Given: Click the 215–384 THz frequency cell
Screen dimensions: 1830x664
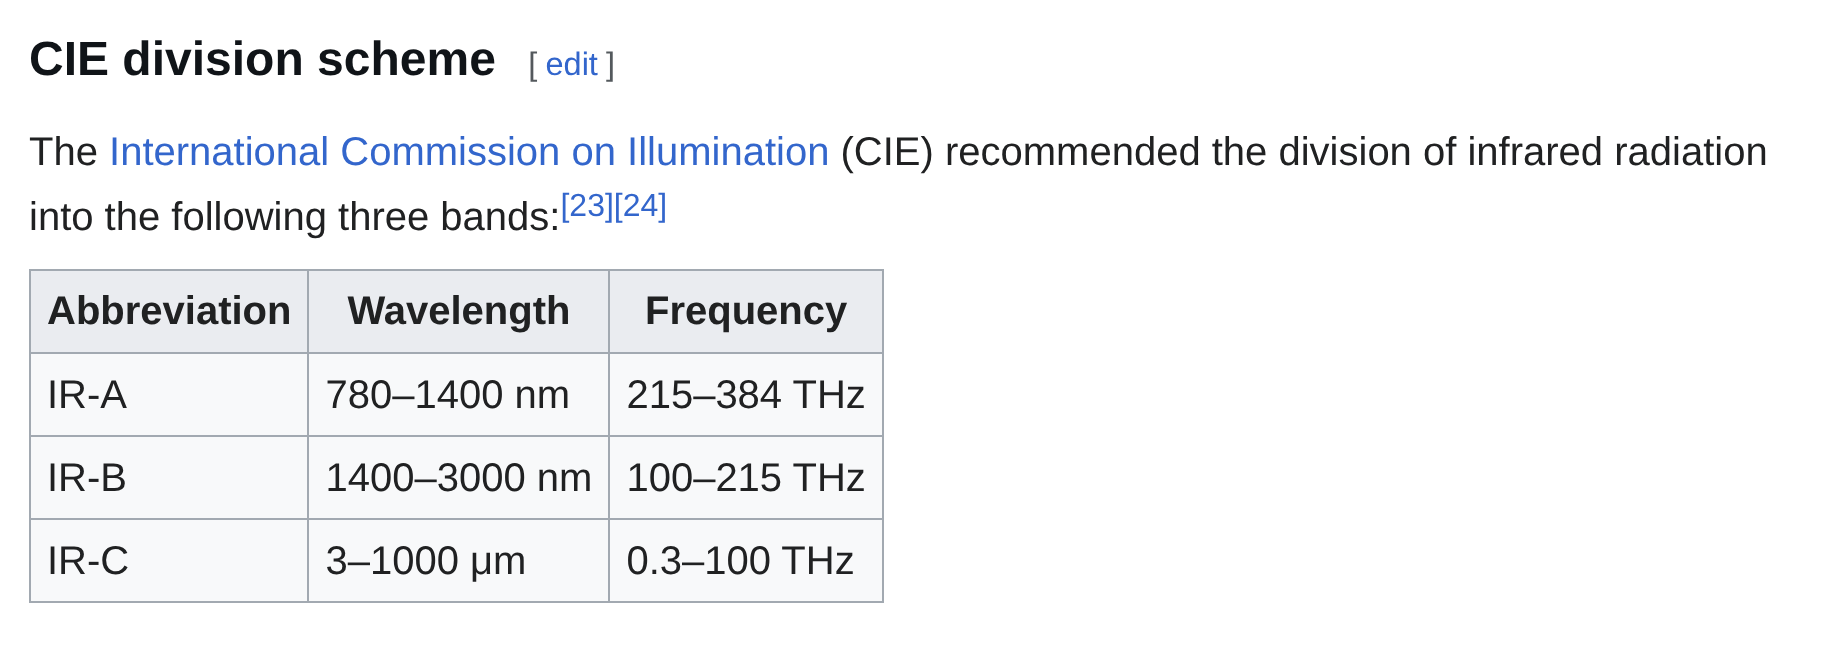Looking at the screenshot, I should [x=745, y=395].
